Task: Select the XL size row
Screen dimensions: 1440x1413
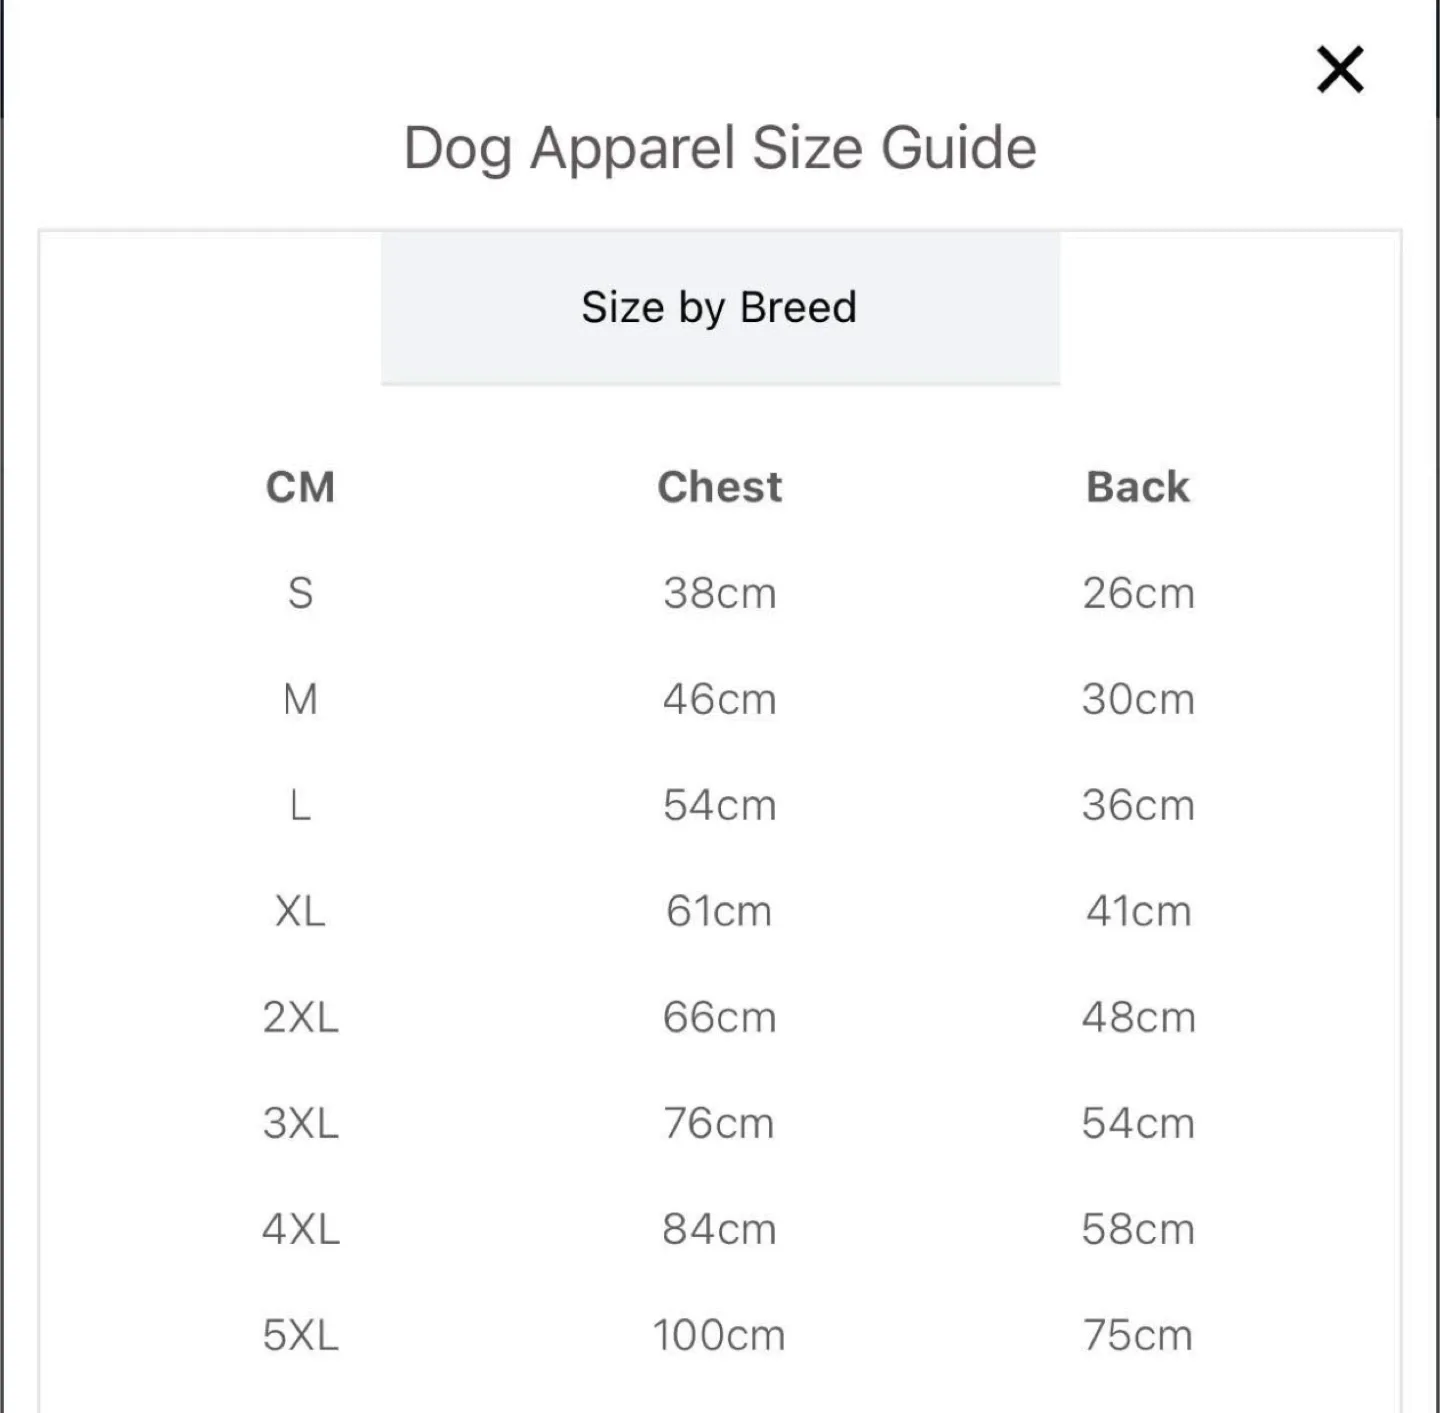Action: pyautogui.click(x=301, y=911)
